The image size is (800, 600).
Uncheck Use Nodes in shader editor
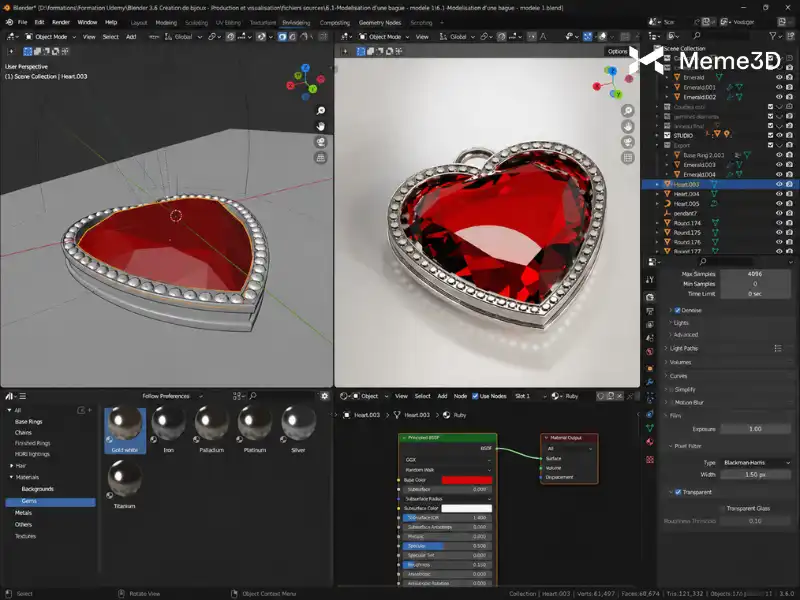[476, 396]
